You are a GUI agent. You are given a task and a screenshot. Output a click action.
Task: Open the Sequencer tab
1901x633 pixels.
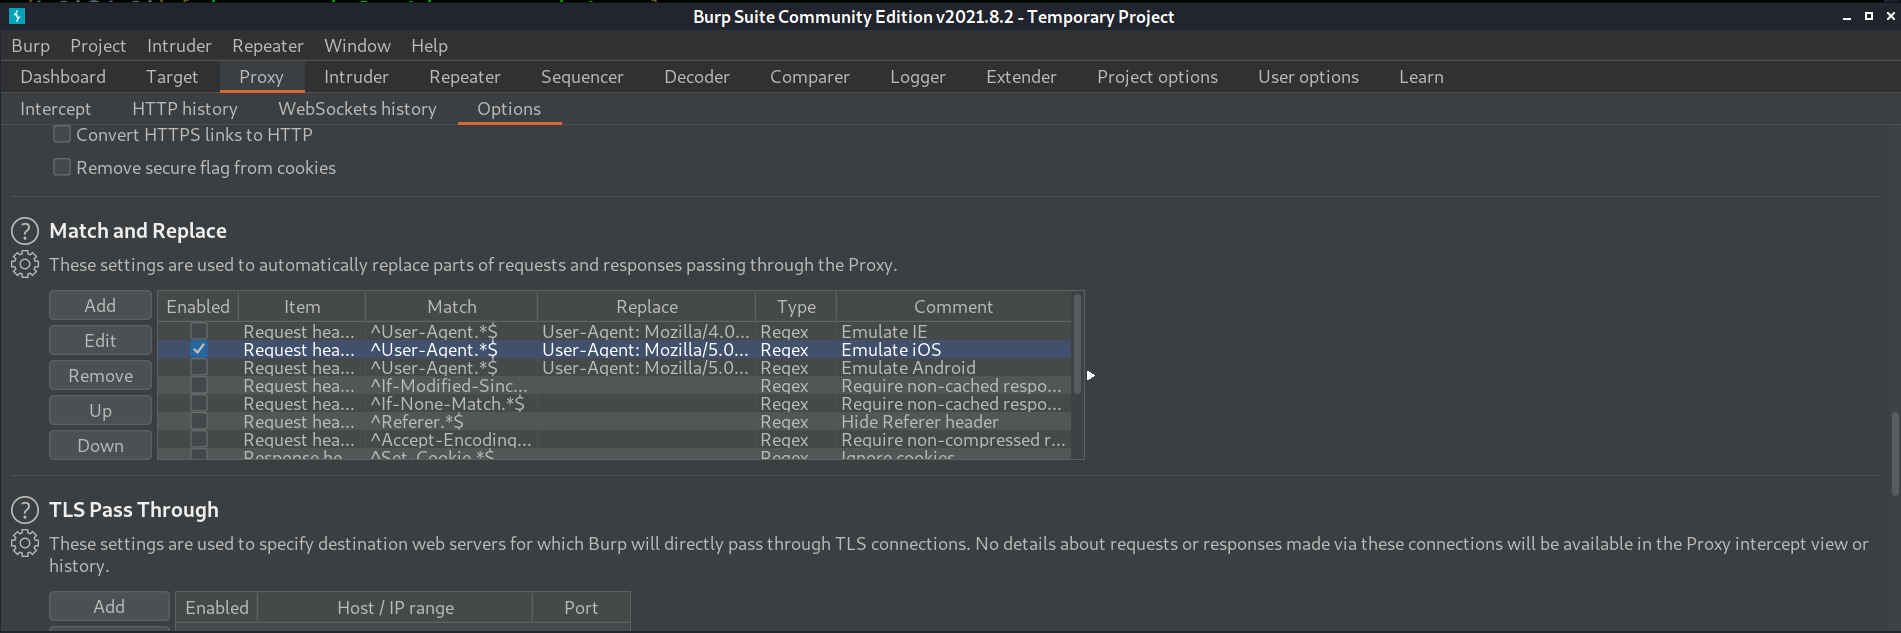pyautogui.click(x=582, y=77)
